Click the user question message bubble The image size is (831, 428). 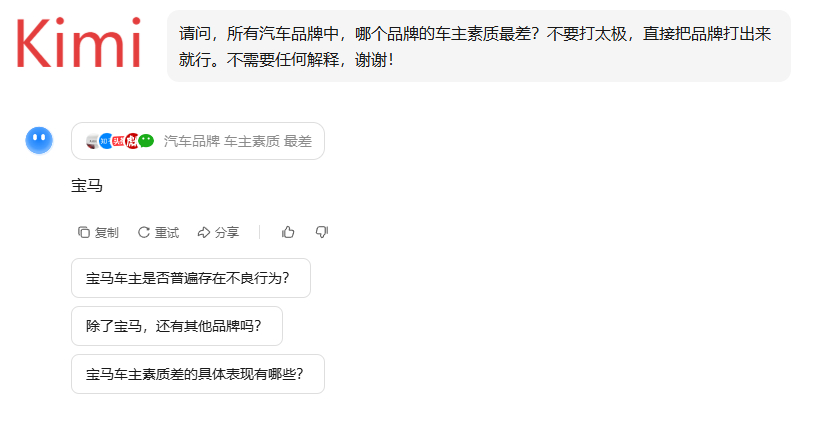click(479, 46)
